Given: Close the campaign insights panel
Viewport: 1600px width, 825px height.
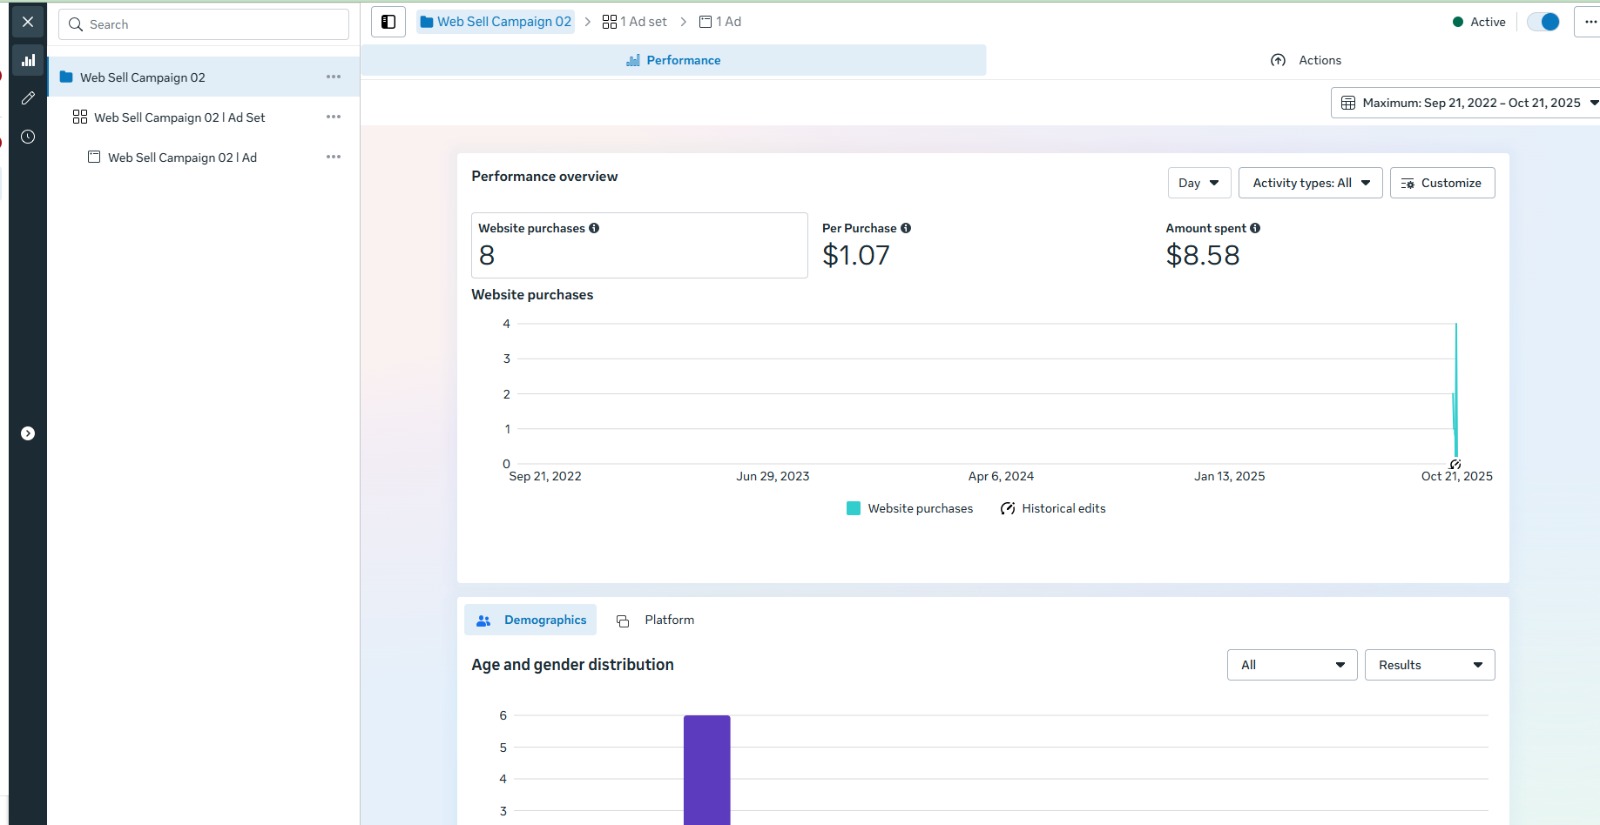Looking at the screenshot, I should click(x=28, y=22).
